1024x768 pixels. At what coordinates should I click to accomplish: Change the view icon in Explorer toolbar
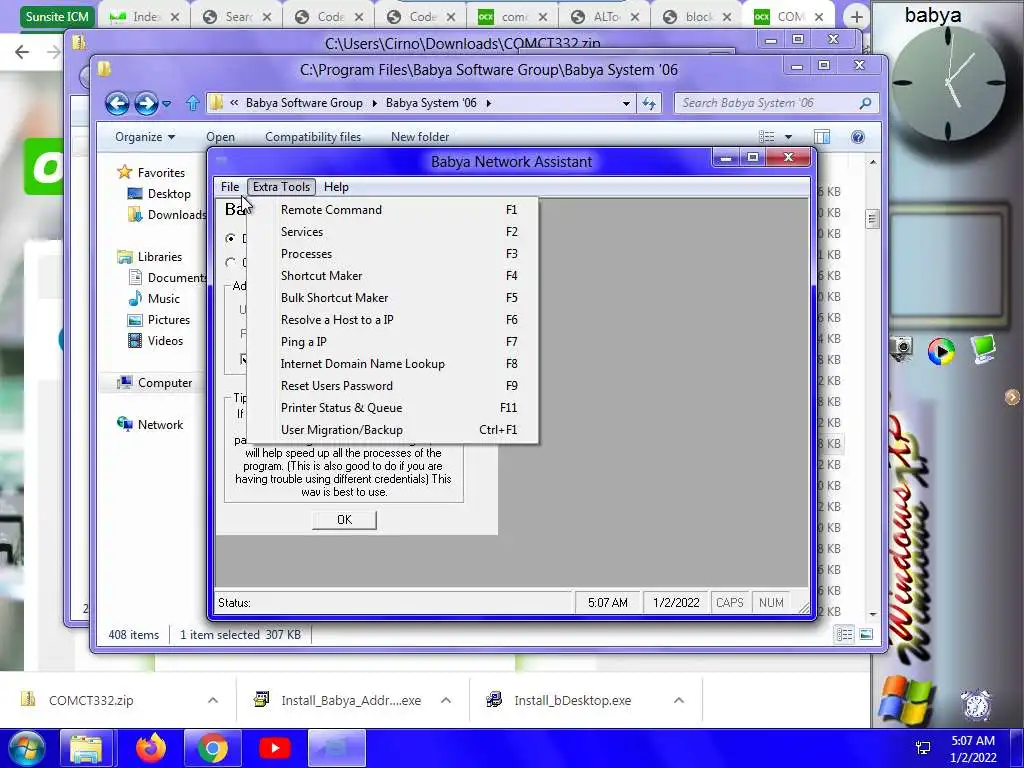pos(767,136)
